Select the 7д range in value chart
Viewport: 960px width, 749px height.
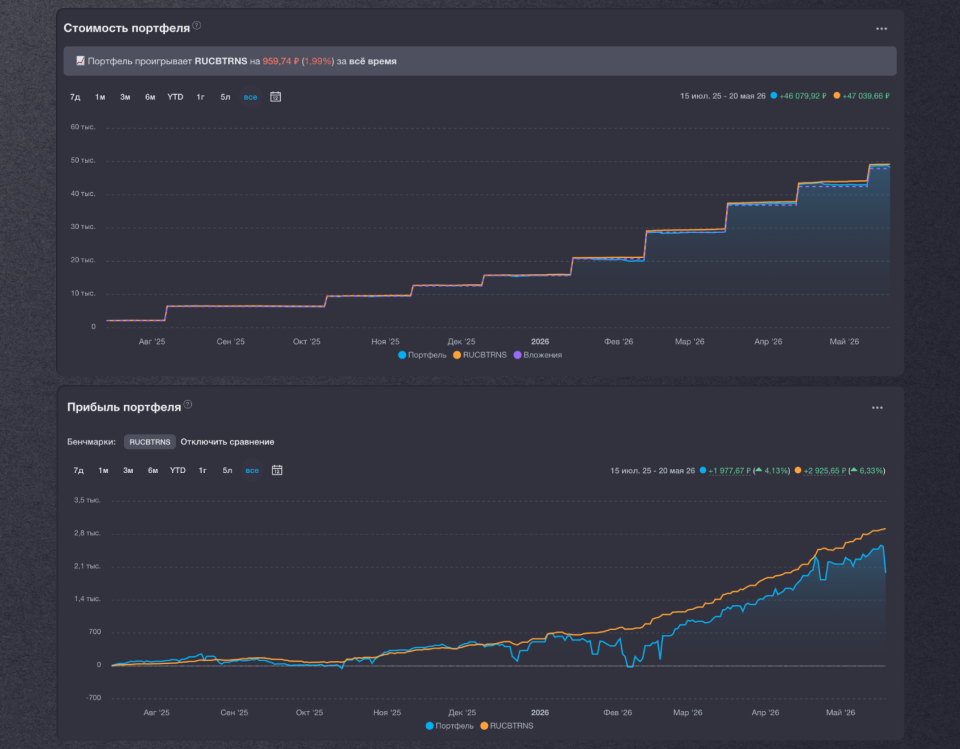tap(75, 97)
